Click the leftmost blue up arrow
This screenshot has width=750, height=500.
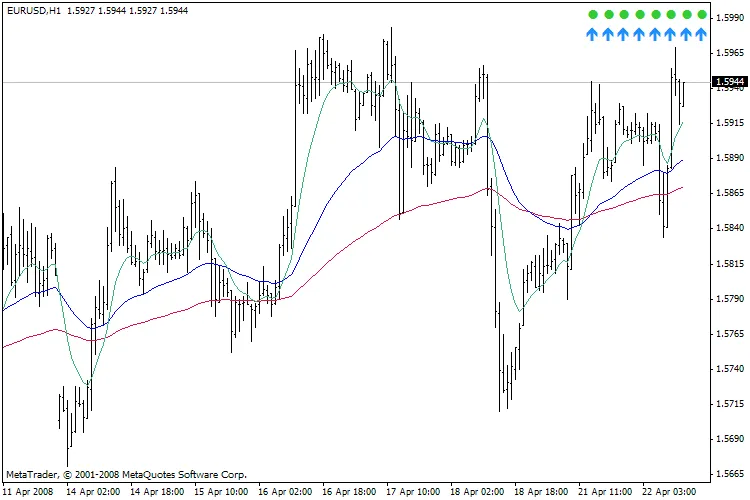click(592, 35)
